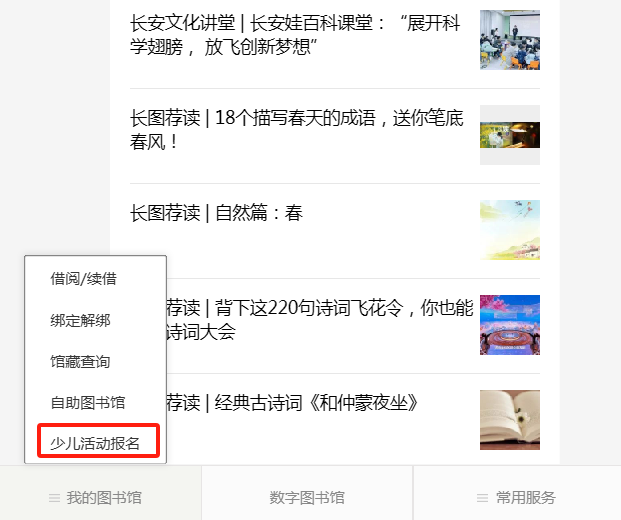The width and height of the screenshot is (621, 520).
Task: Open article 18个描写春天的成语
Action: tap(297, 130)
